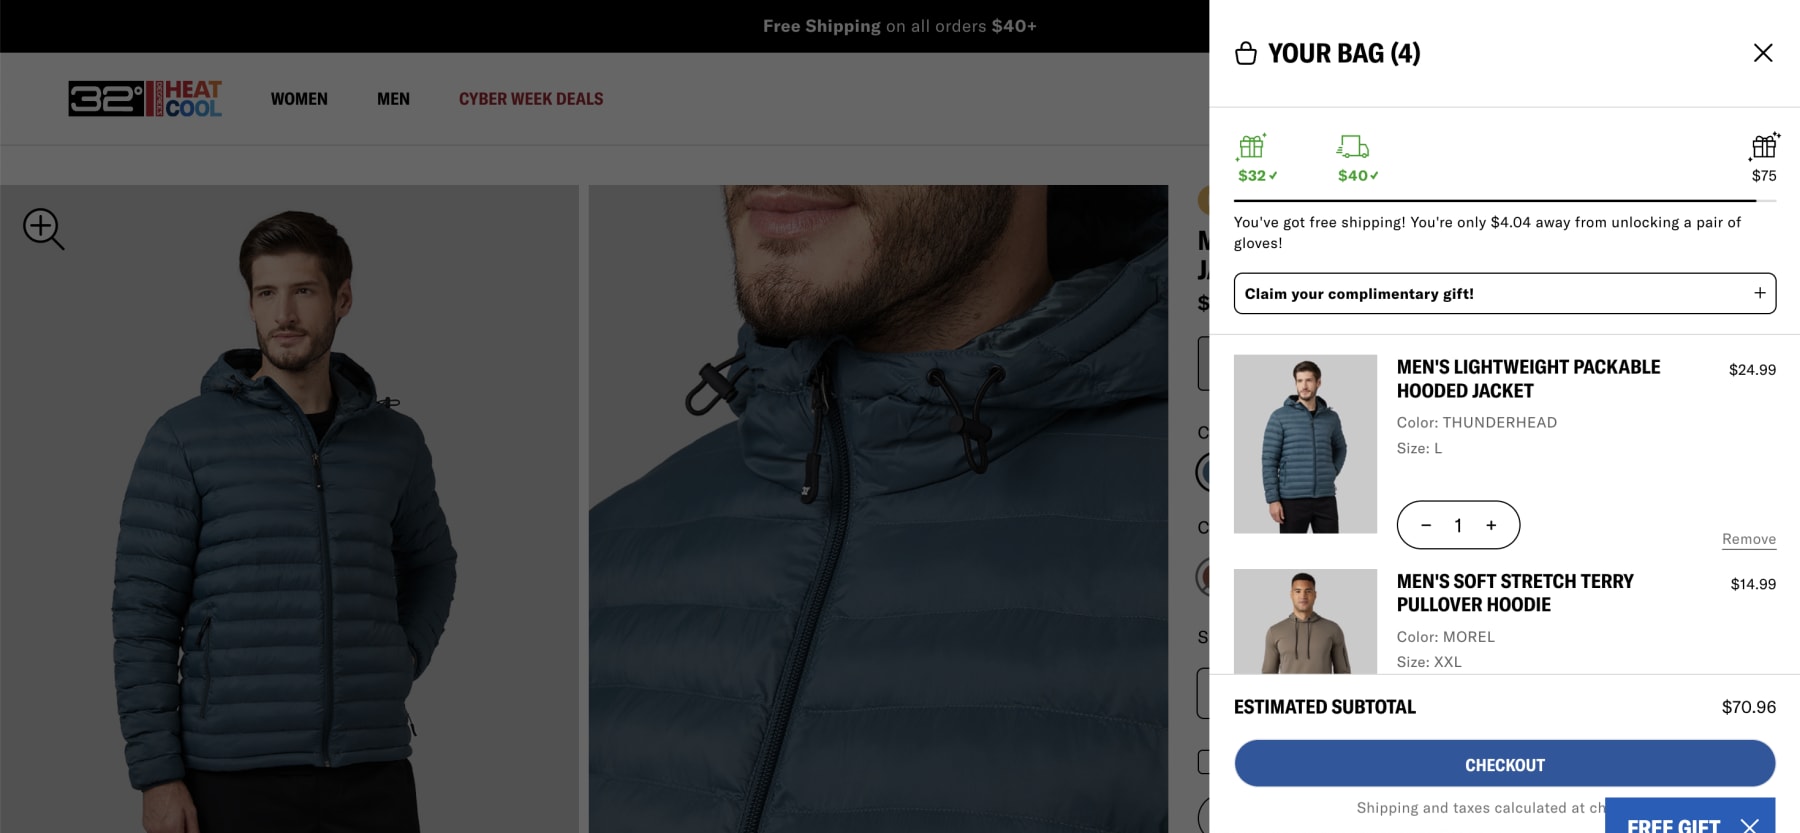
Task: Open the Men menu
Action: pos(393,99)
